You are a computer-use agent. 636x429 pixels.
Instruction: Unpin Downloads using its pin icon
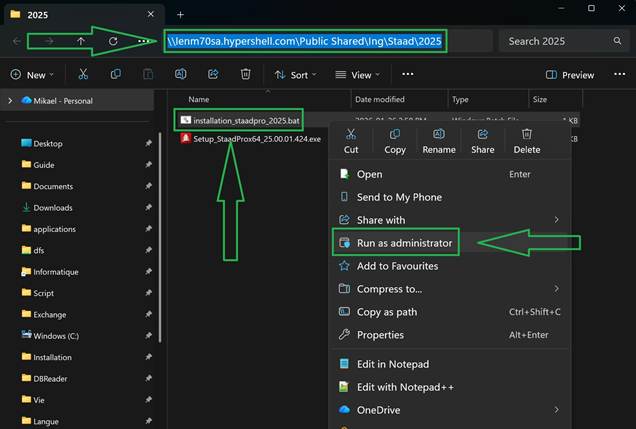(148, 207)
